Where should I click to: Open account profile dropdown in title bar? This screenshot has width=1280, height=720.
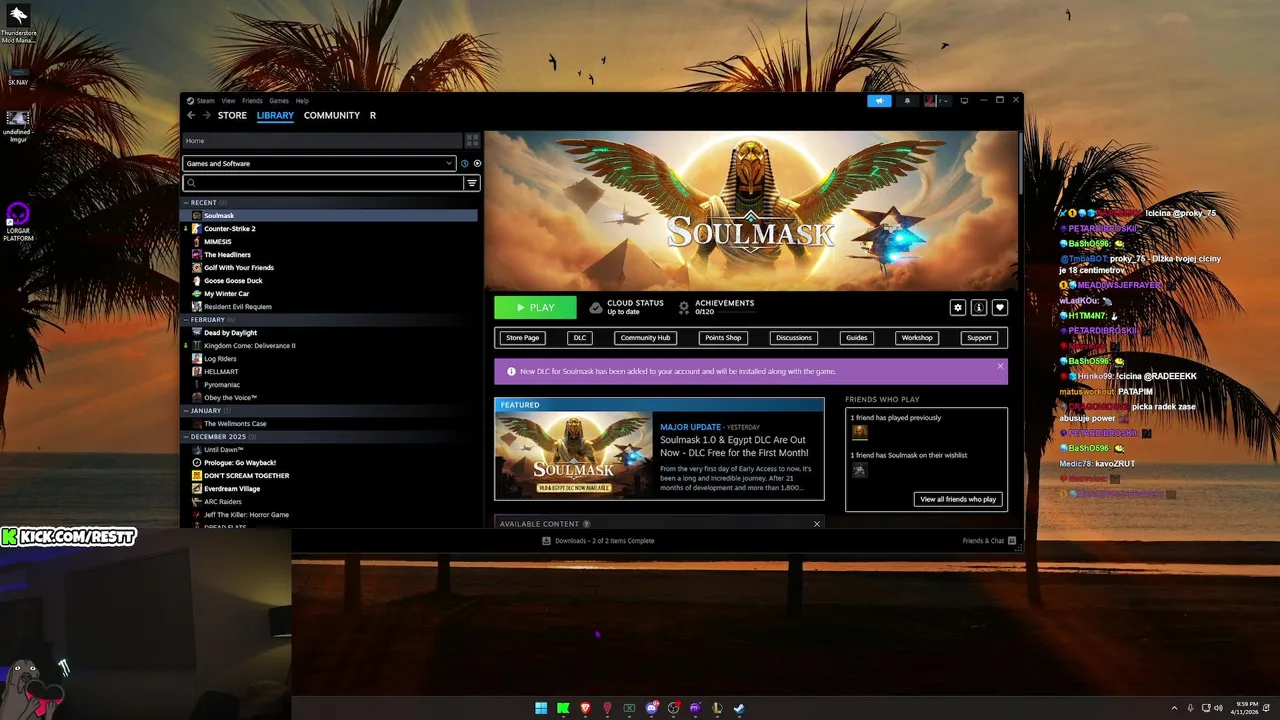tap(936, 100)
